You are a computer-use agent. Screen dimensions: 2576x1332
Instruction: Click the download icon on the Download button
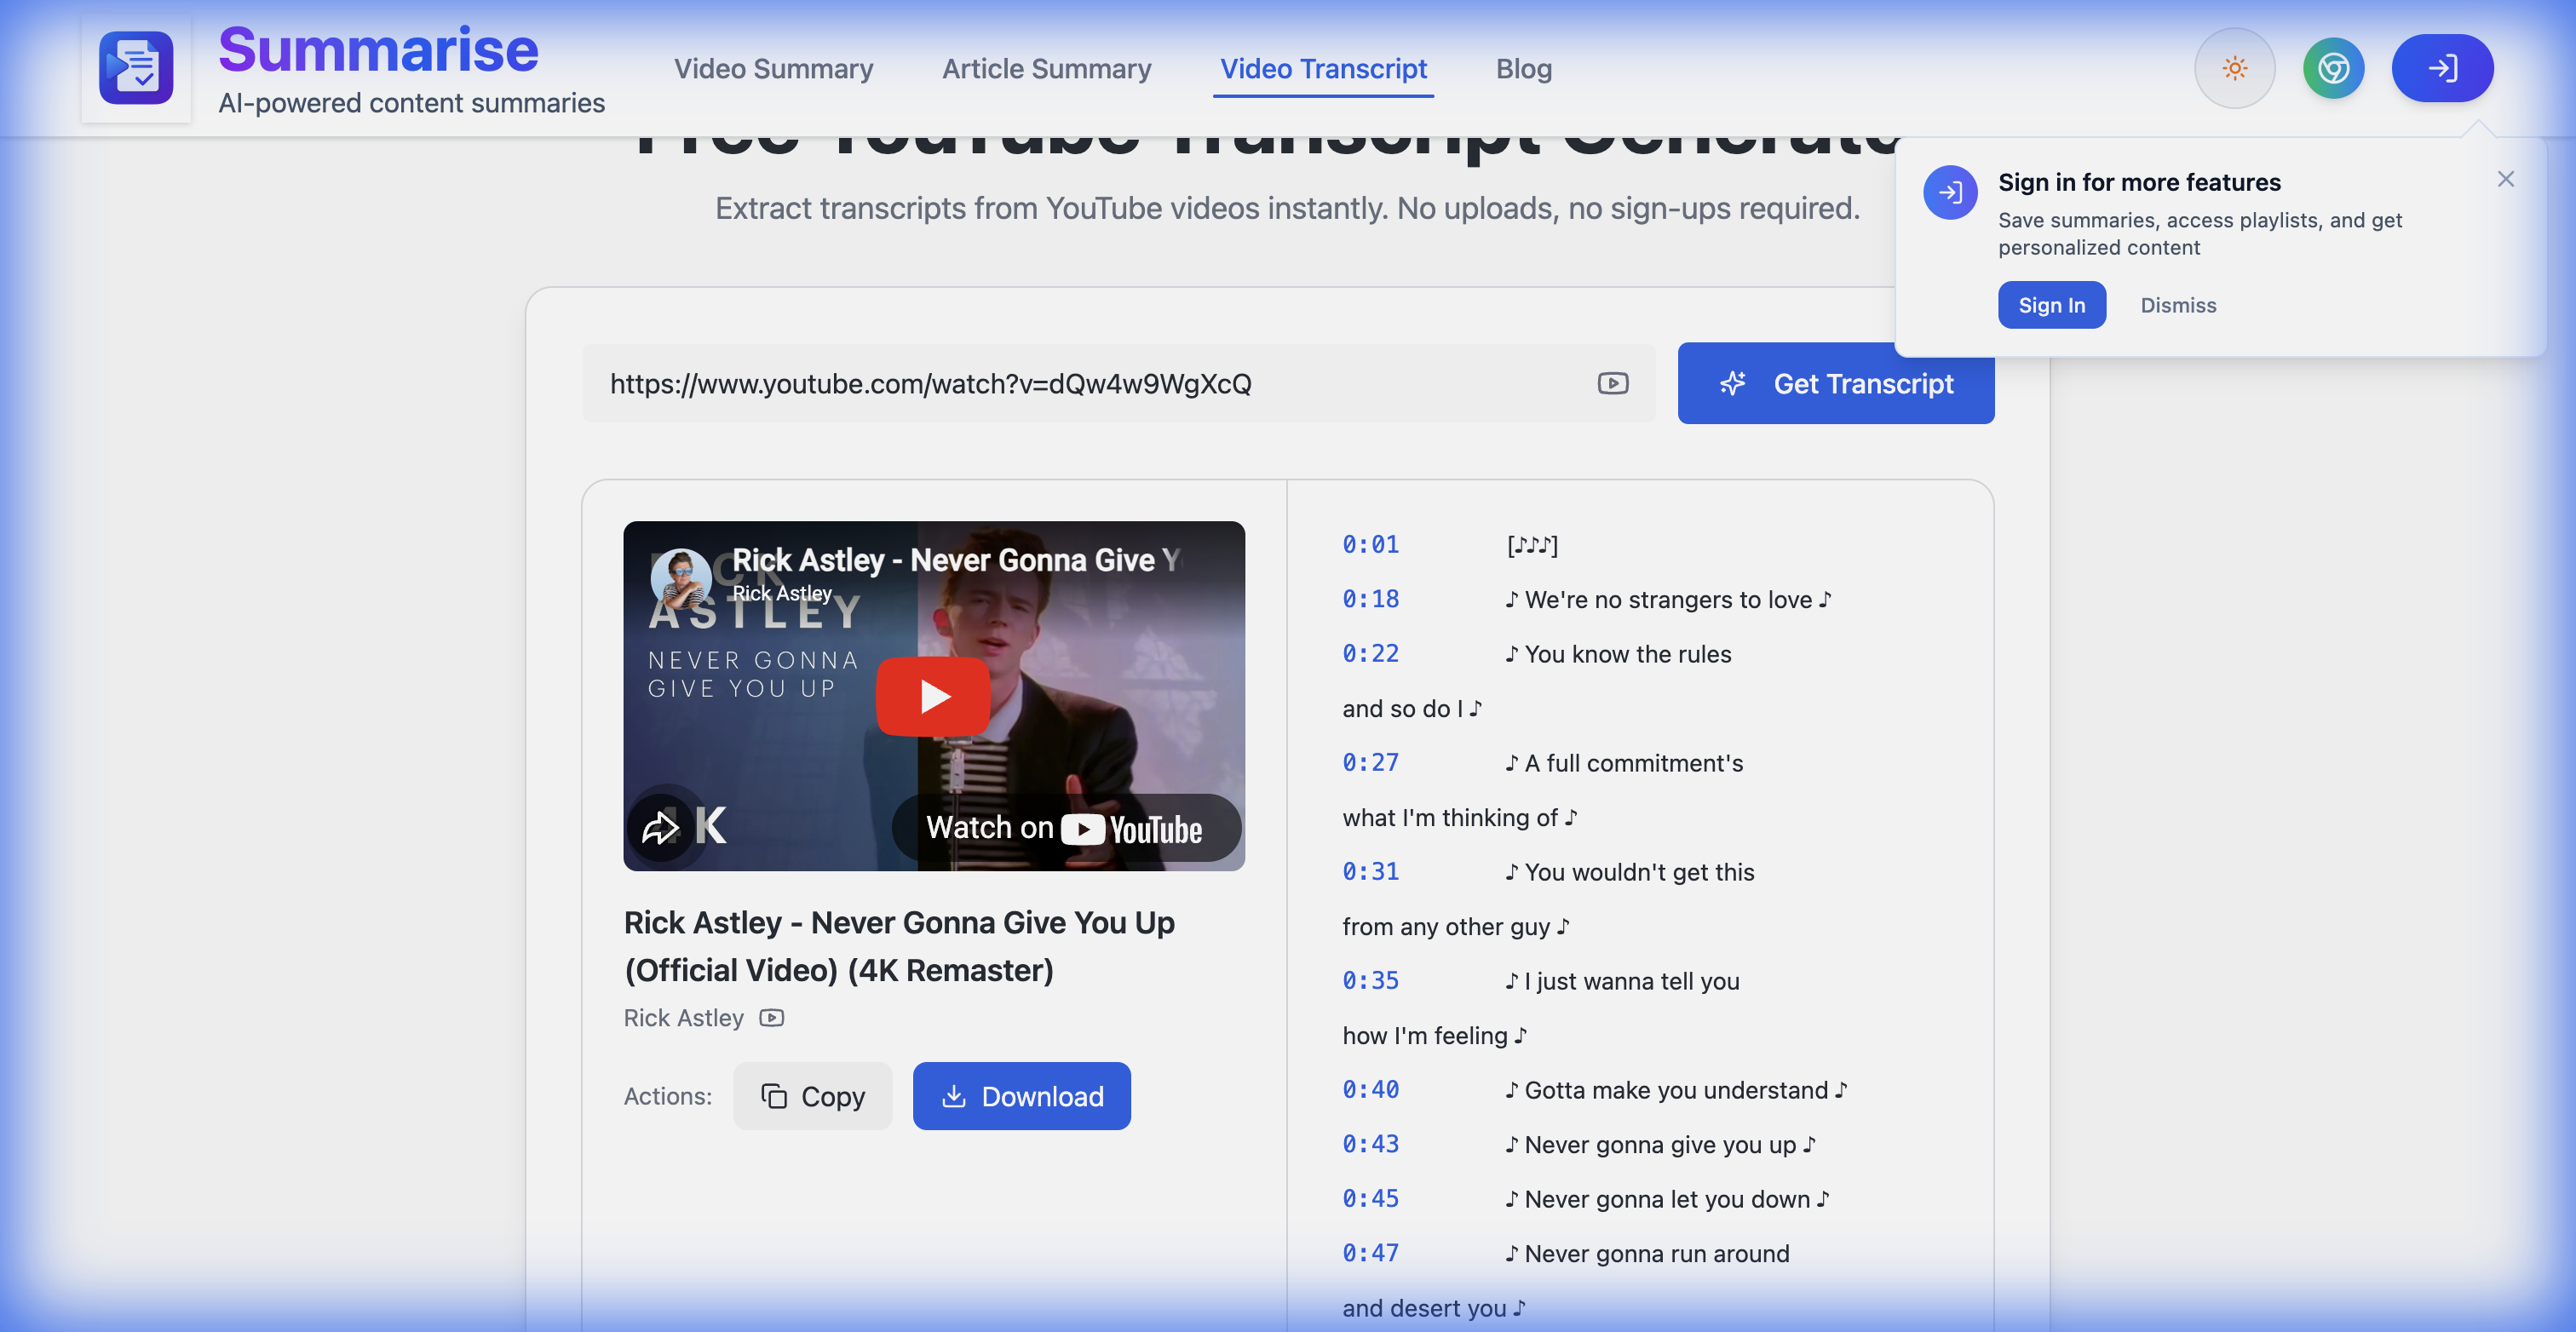coord(956,1096)
